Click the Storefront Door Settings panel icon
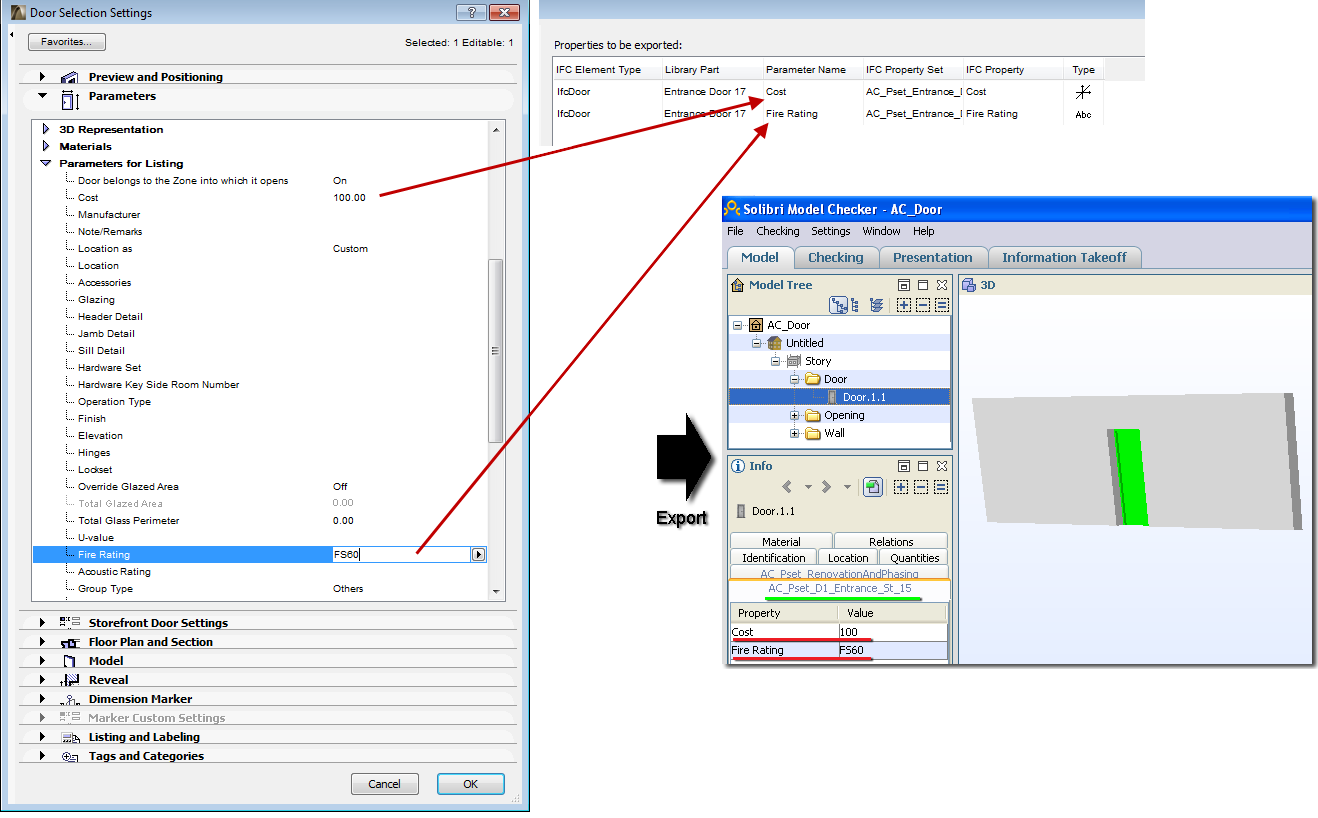The height and width of the screenshot is (818, 1318). click(69, 623)
